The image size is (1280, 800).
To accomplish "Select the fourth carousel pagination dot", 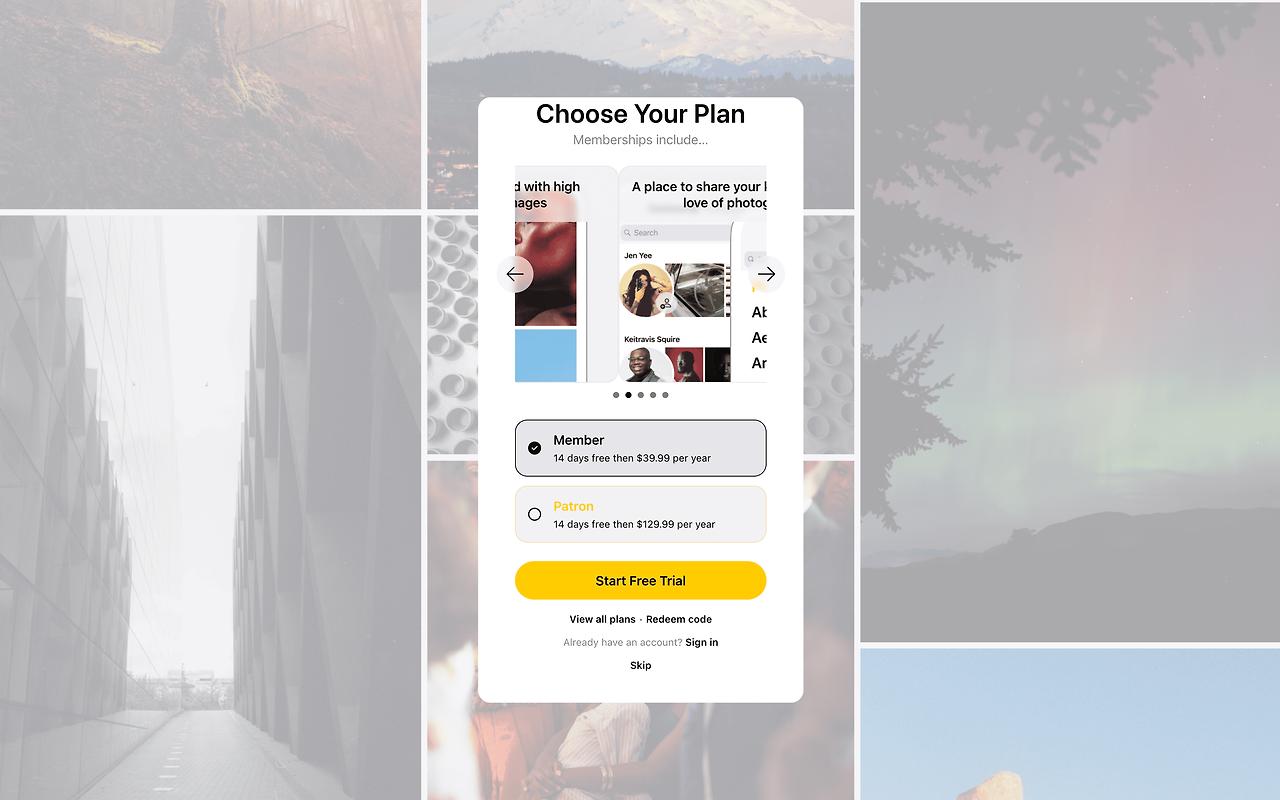I will point(653,395).
